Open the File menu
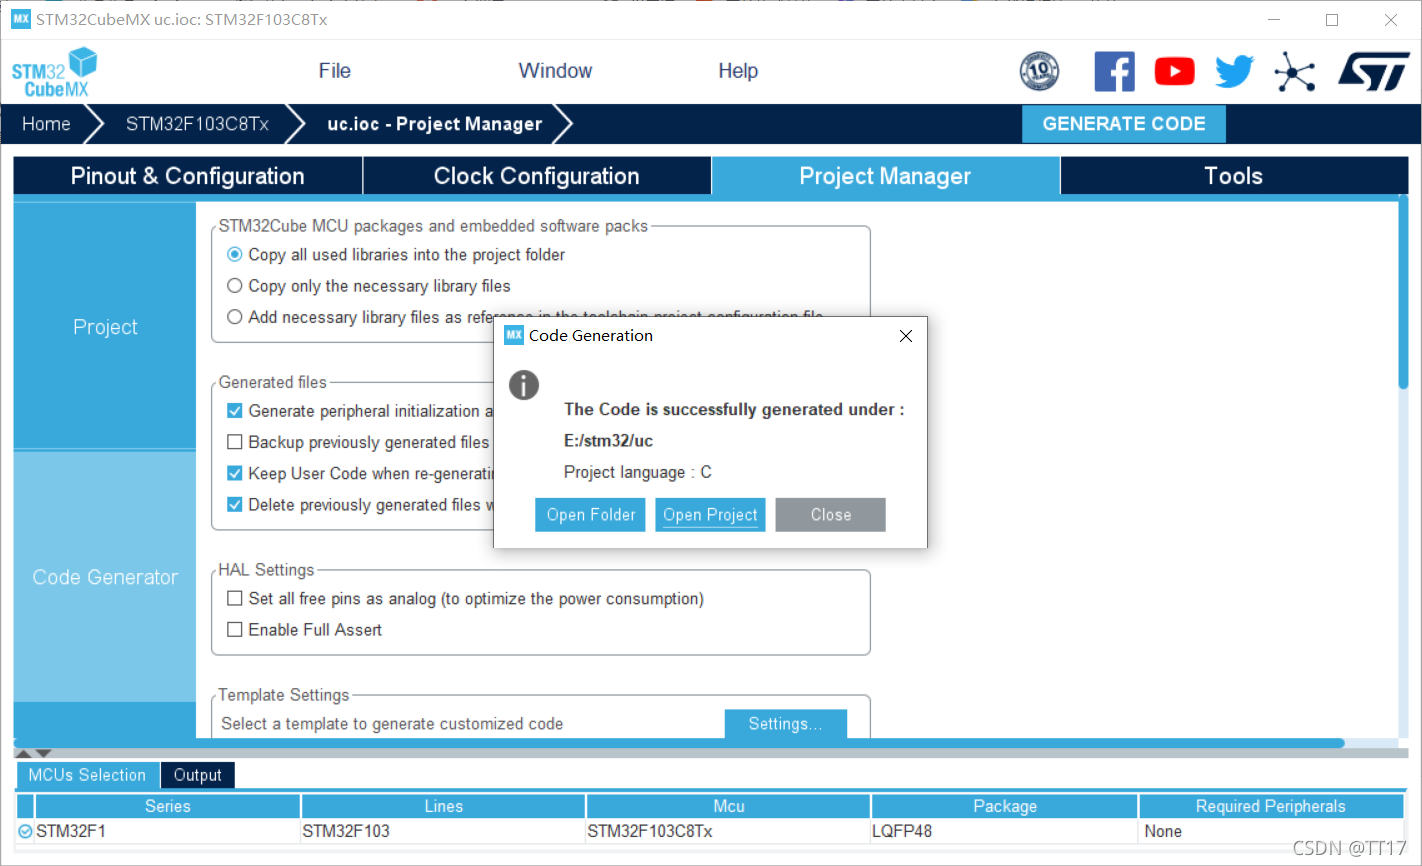1422x866 pixels. (x=334, y=71)
